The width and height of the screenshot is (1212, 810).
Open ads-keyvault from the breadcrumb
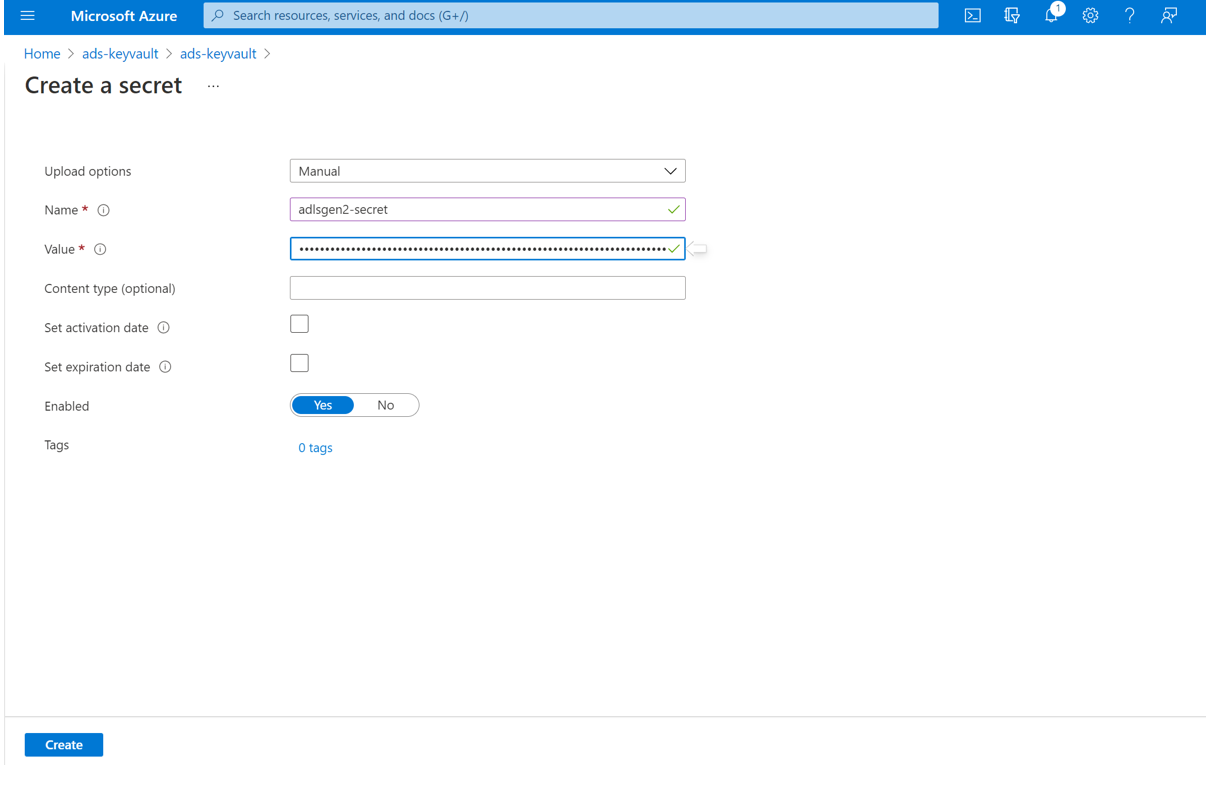tap(120, 53)
